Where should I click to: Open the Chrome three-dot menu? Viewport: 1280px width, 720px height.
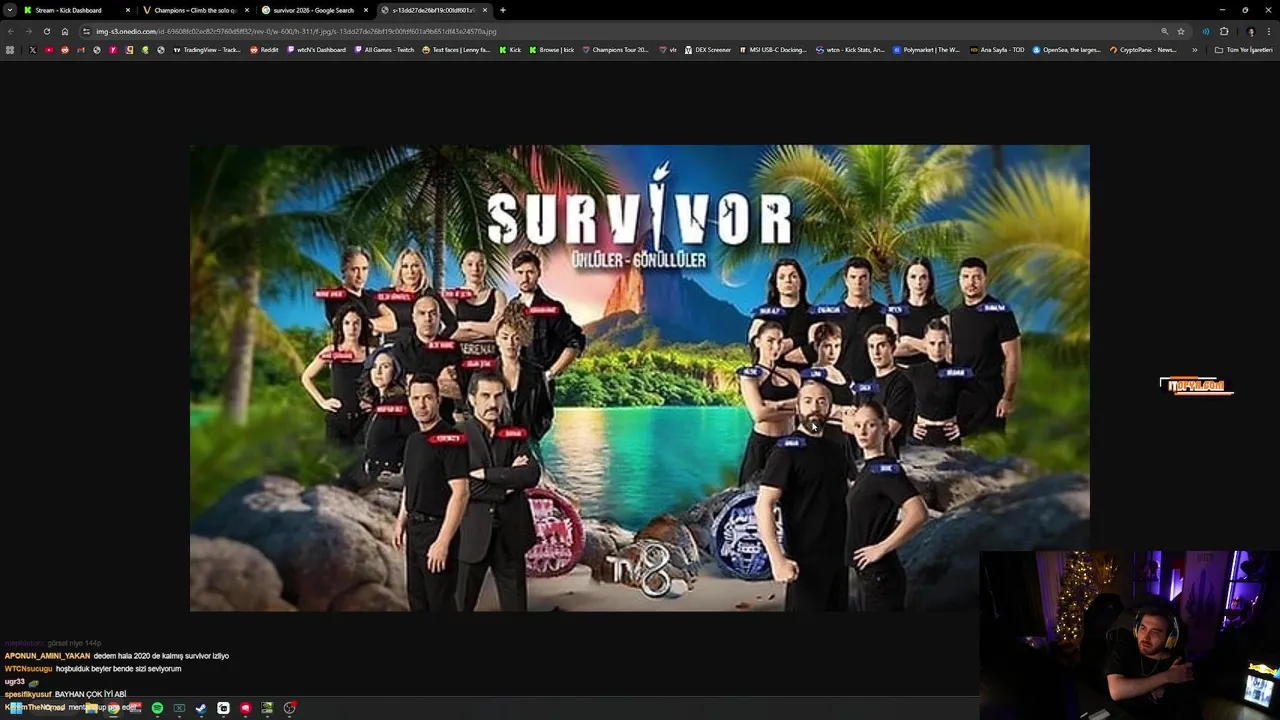click(1269, 31)
